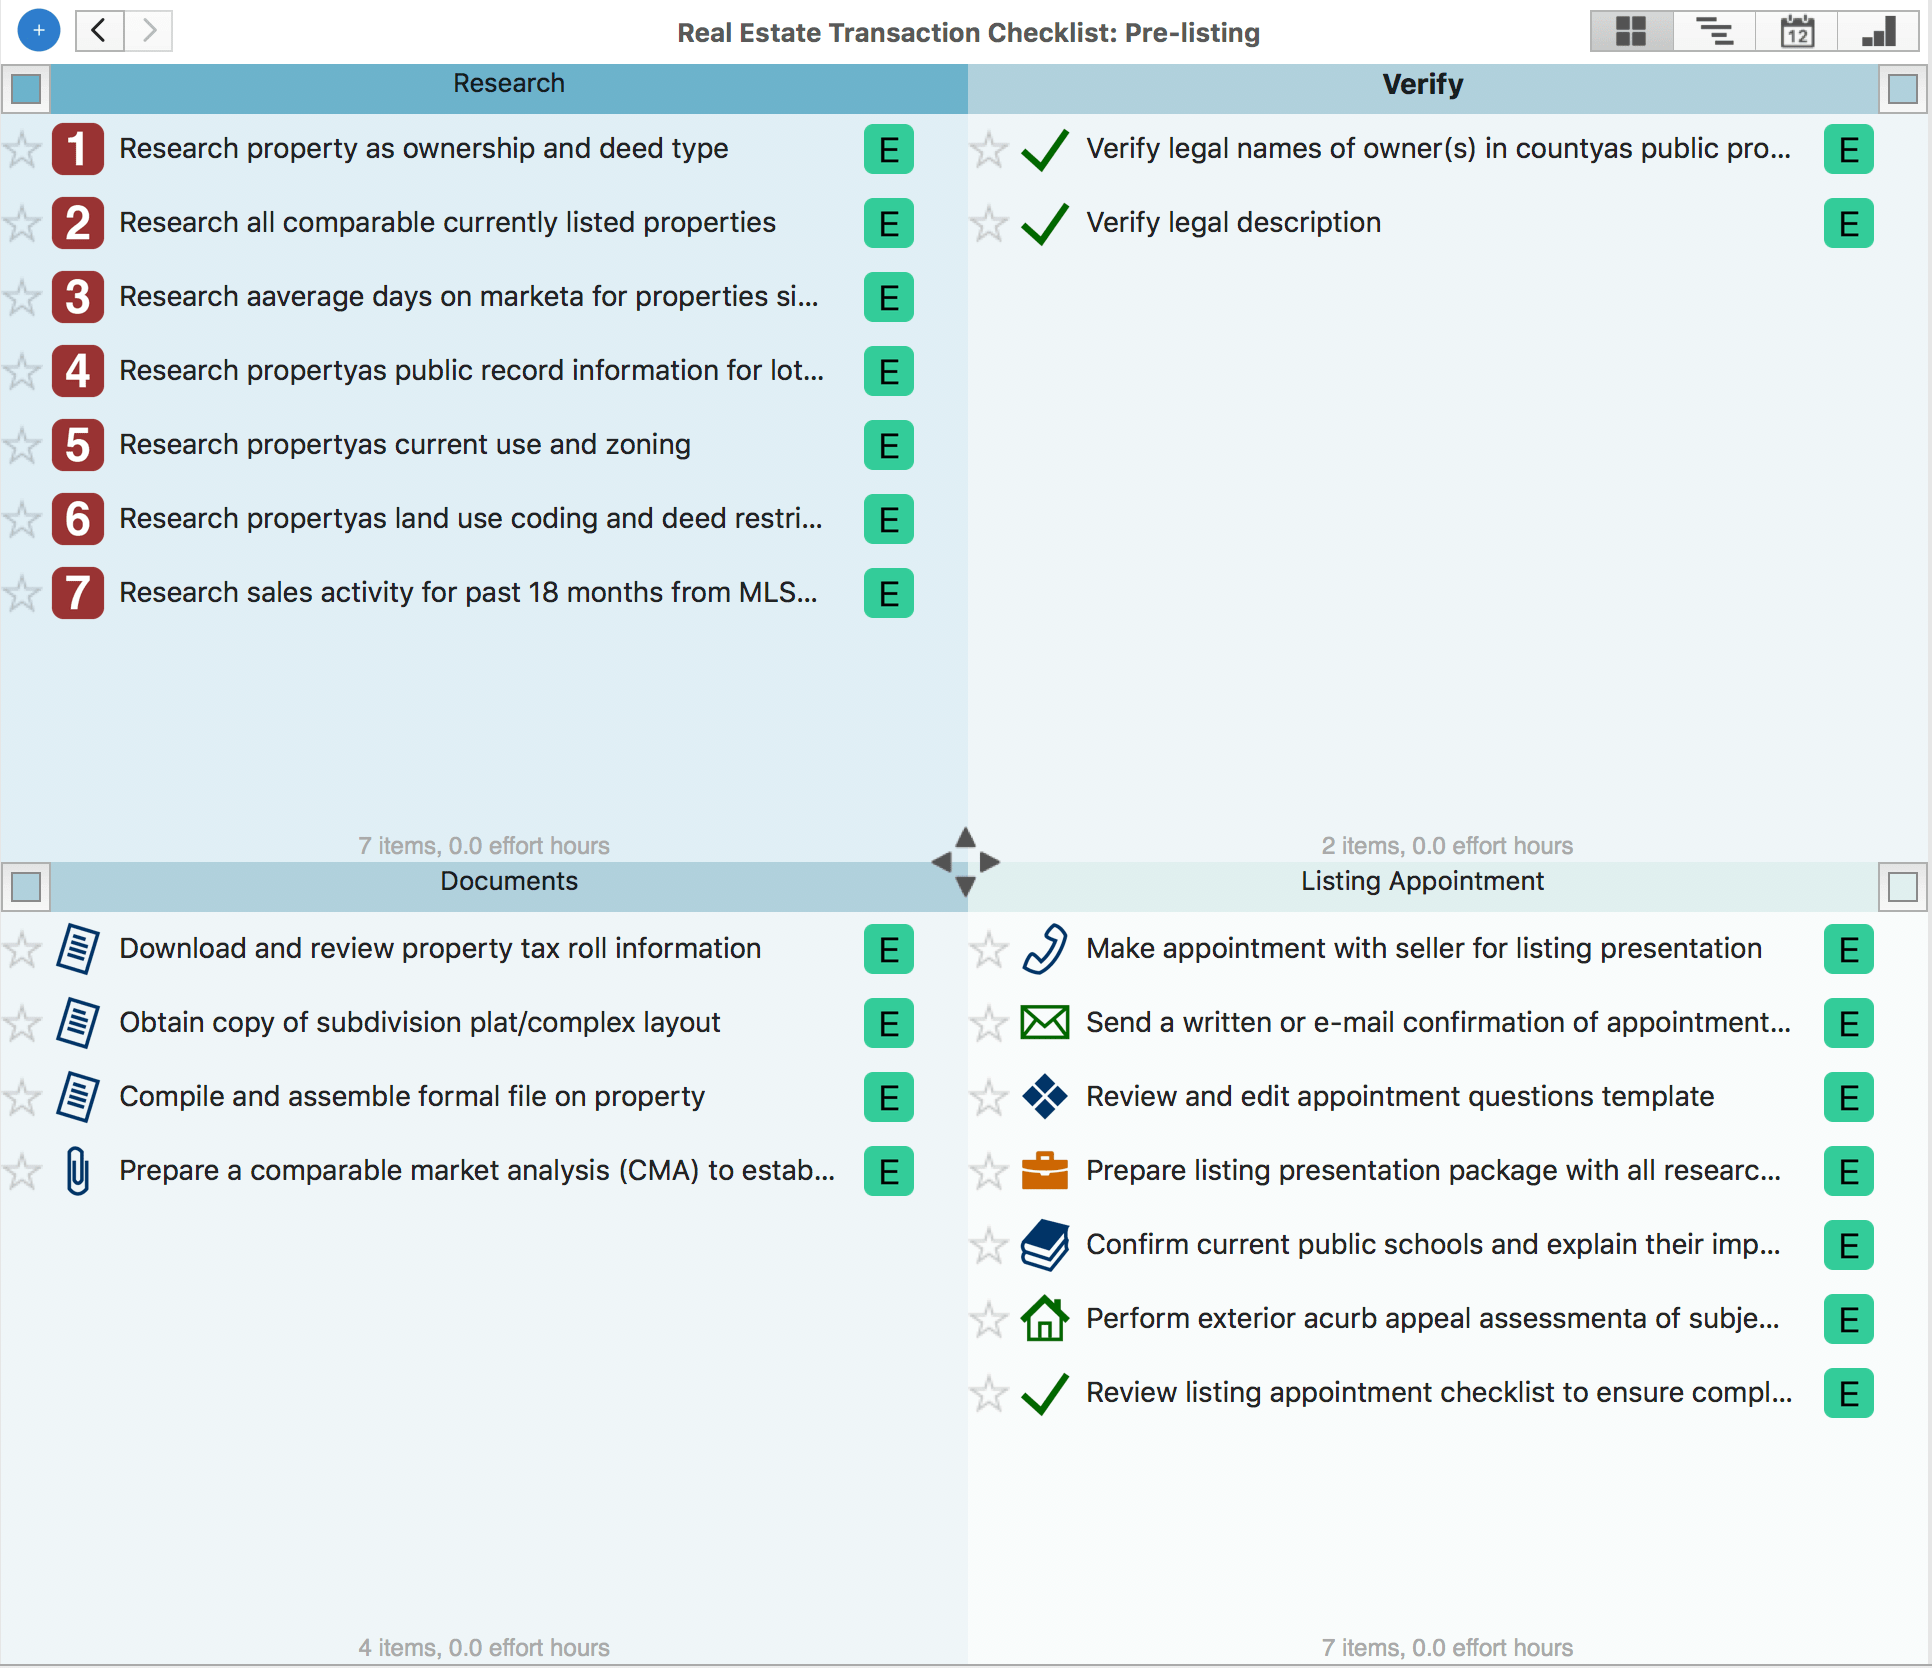Check the Verify panel corner checkbox
Viewport: 1932px width, 1668px height.
coord(1905,88)
